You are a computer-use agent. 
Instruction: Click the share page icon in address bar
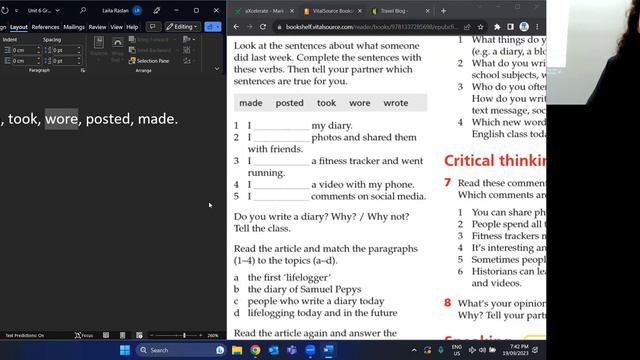point(467,27)
